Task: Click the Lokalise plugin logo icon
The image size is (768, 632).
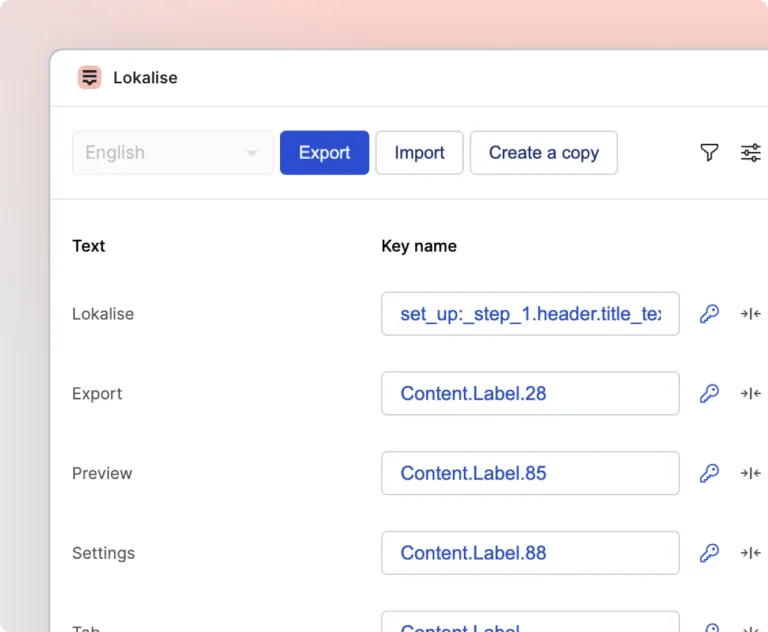Action: [x=89, y=77]
